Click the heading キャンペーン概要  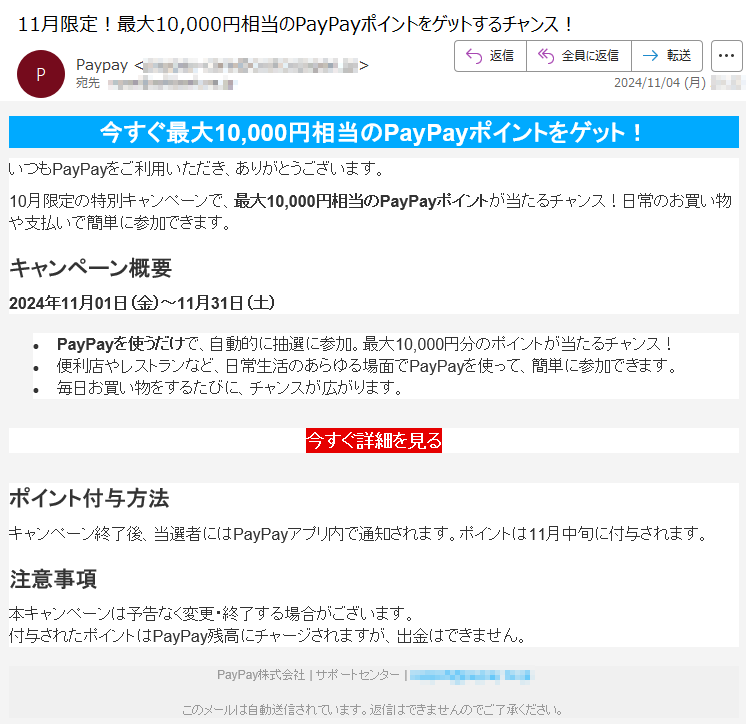tap(90, 268)
